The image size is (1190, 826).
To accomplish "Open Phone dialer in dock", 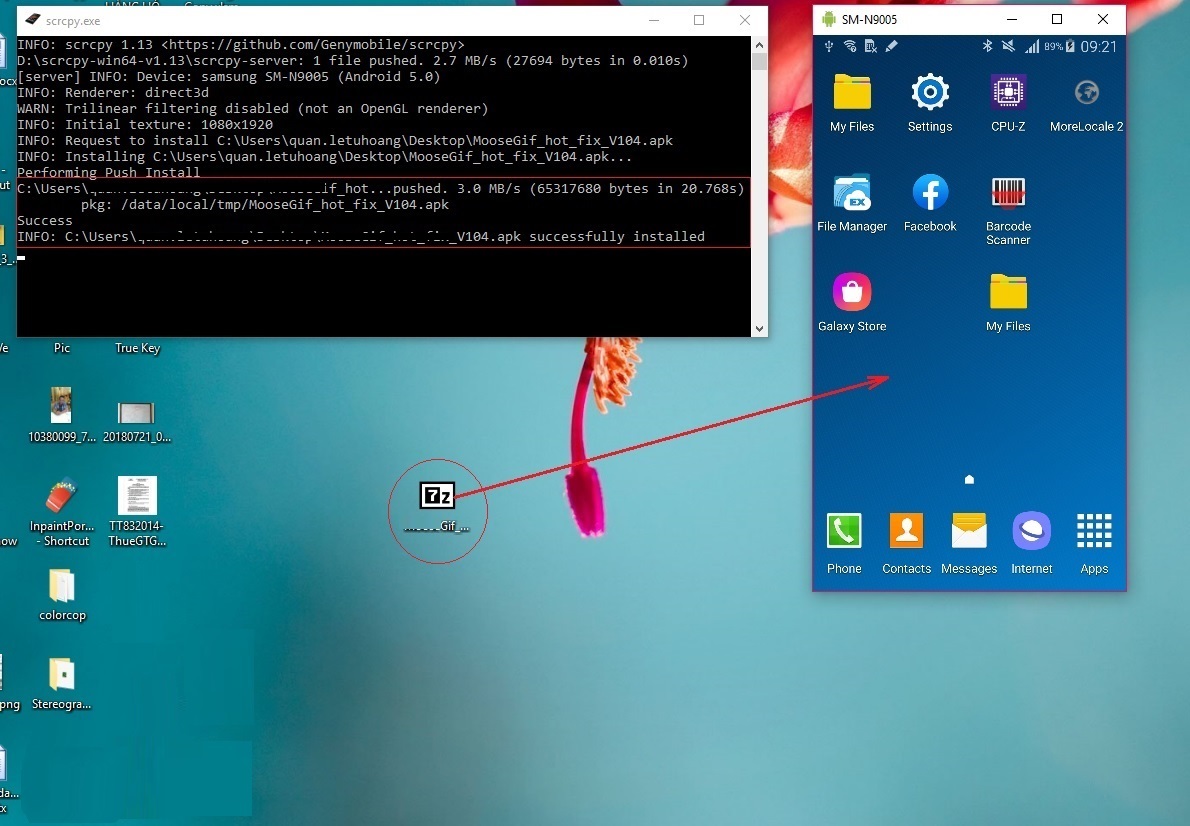I will [x=844, y=544].
